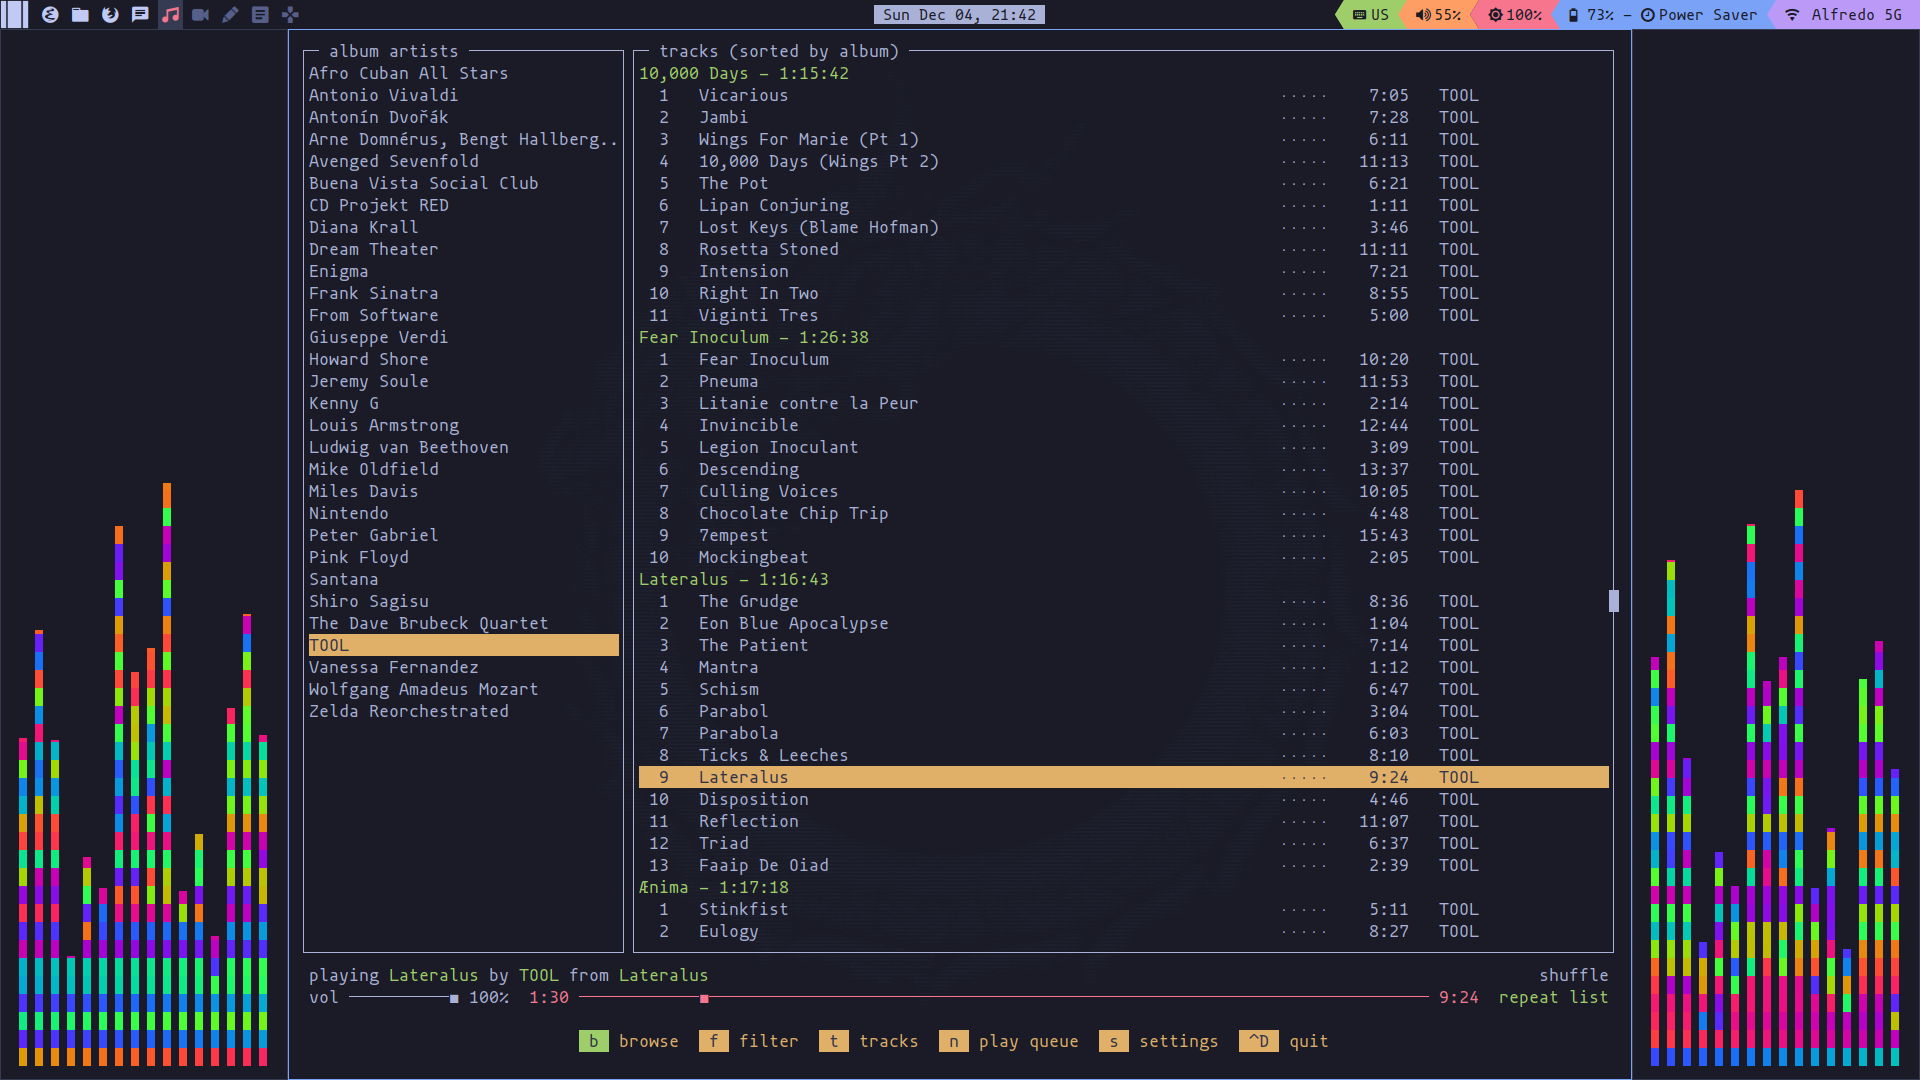The image size is (1920, 1080).
Task: Select Avenged Sevenfold artist
Action: point(393,161)
